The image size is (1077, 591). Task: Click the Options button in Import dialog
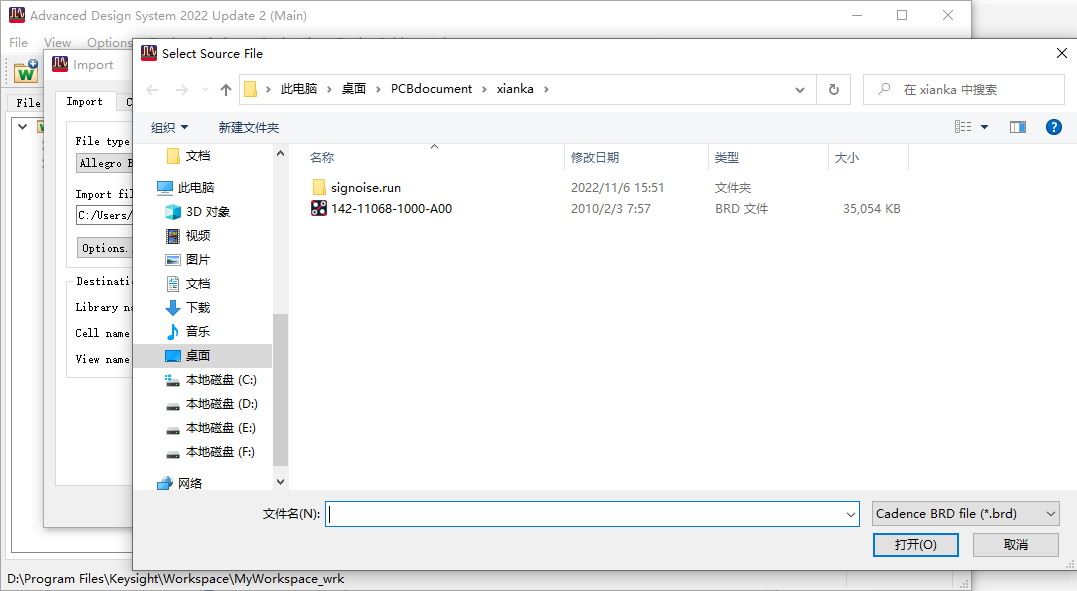(x=104, y=248)
